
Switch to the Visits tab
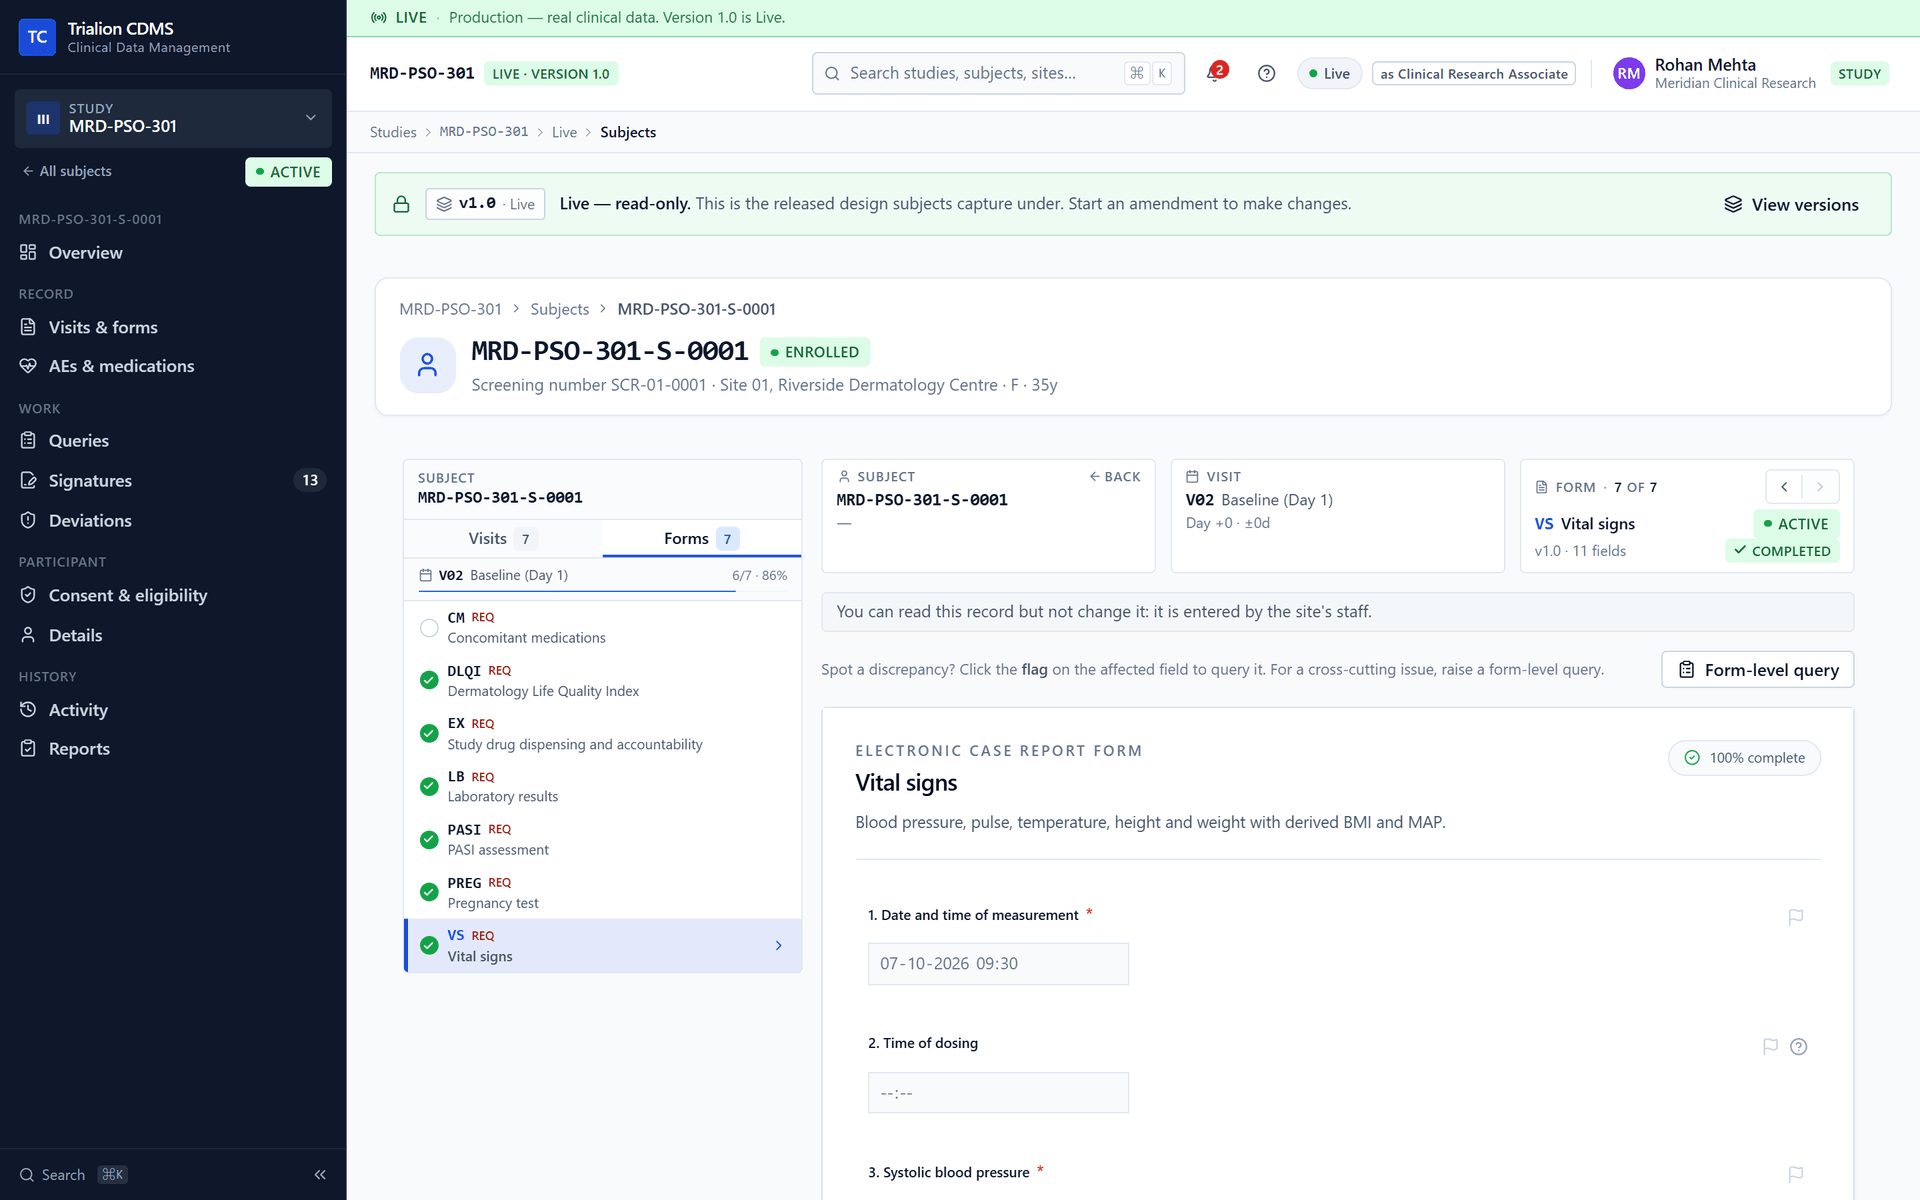503,539
